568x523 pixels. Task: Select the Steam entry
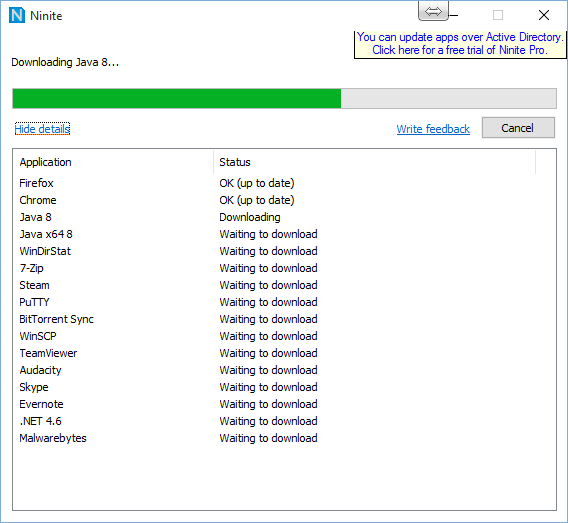point(34,285)
